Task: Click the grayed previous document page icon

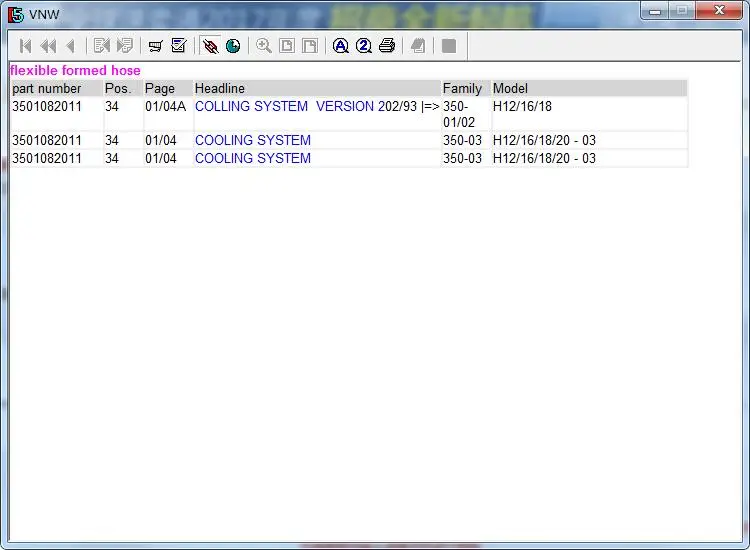Action: click(102, 46)
